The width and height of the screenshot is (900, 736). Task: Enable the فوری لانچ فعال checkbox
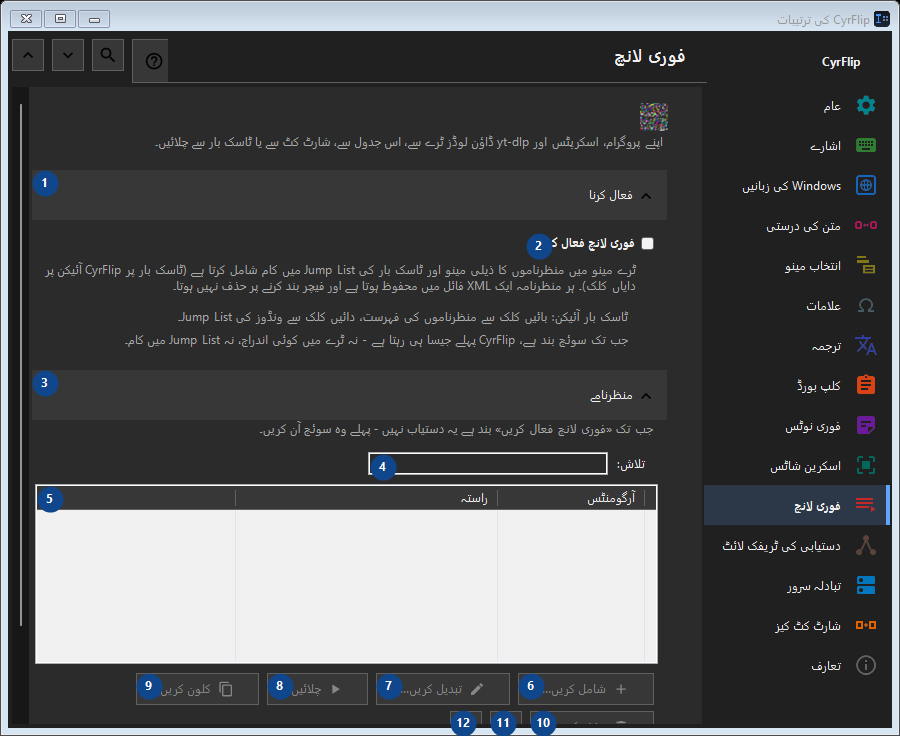click(647, 243)
